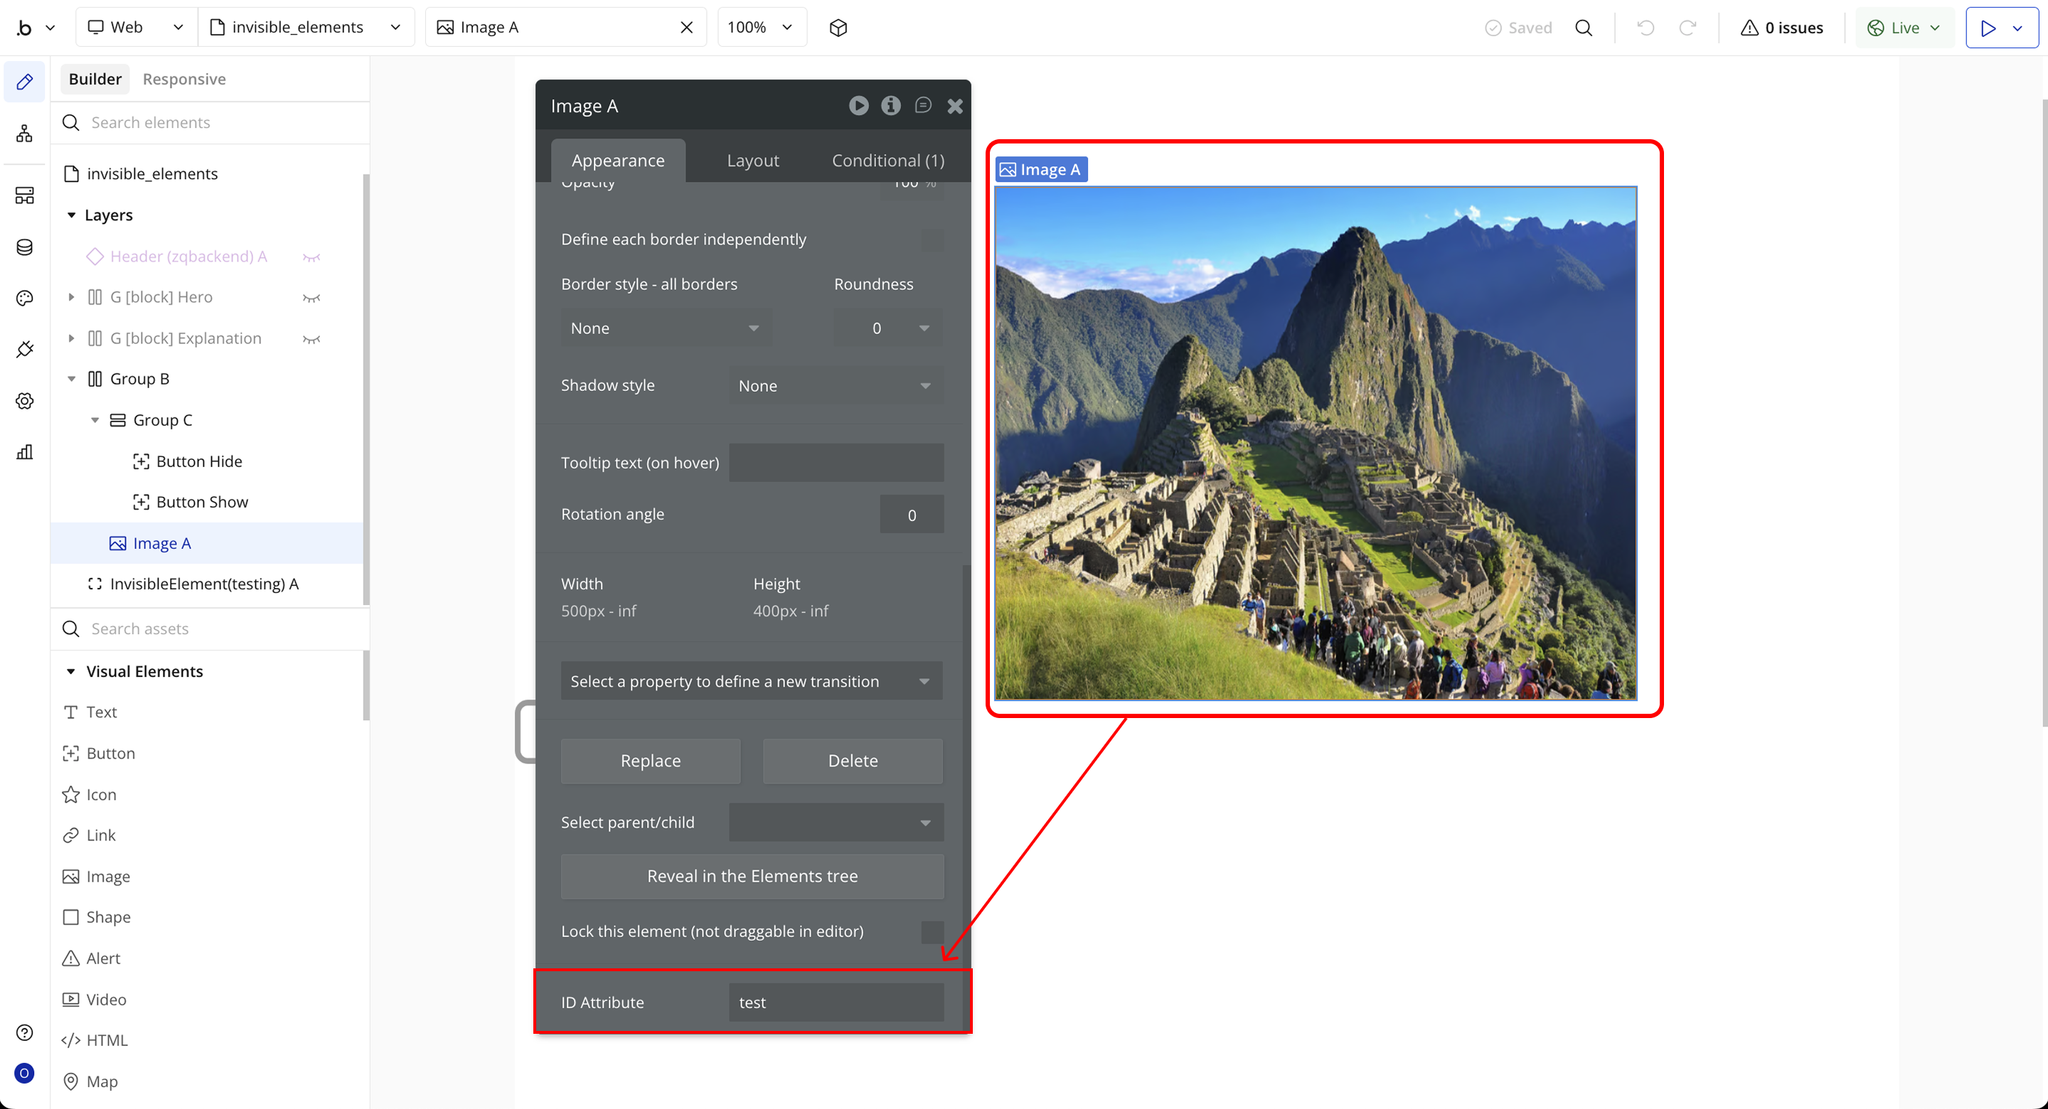Check Lock this element checkbox
Screen dimensions: 2048x1109
931,932
